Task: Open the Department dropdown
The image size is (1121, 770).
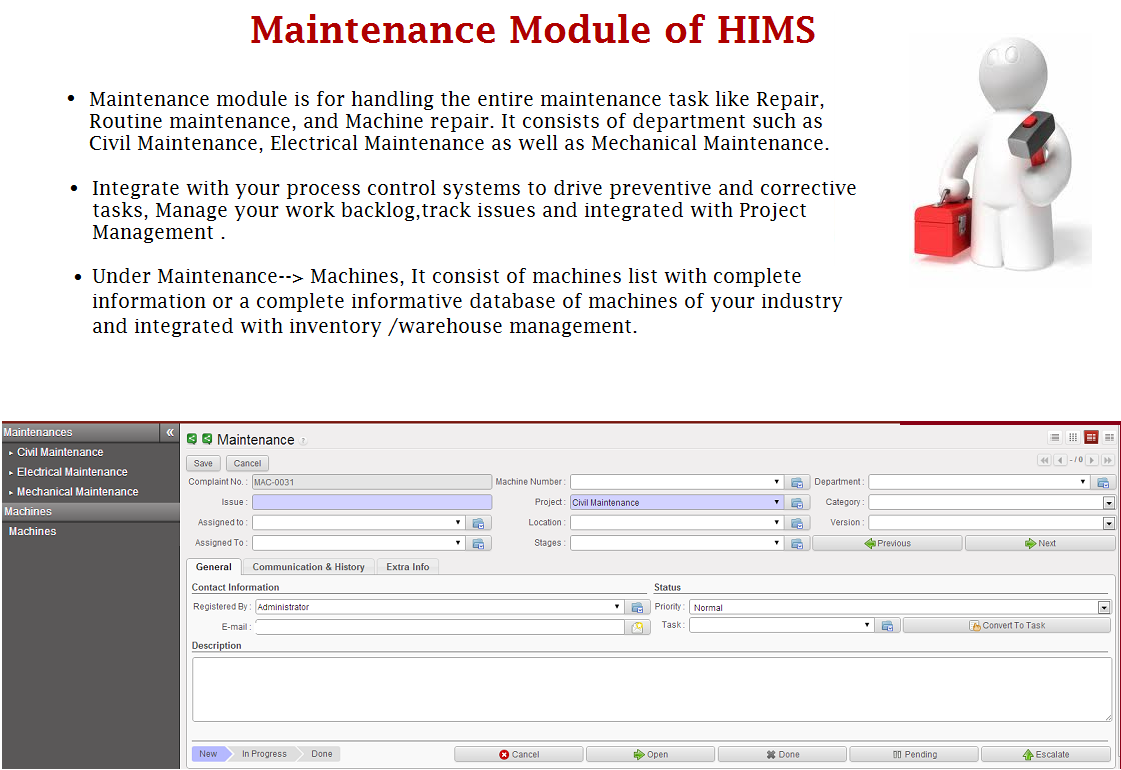Action: (x=1082, y=482)
